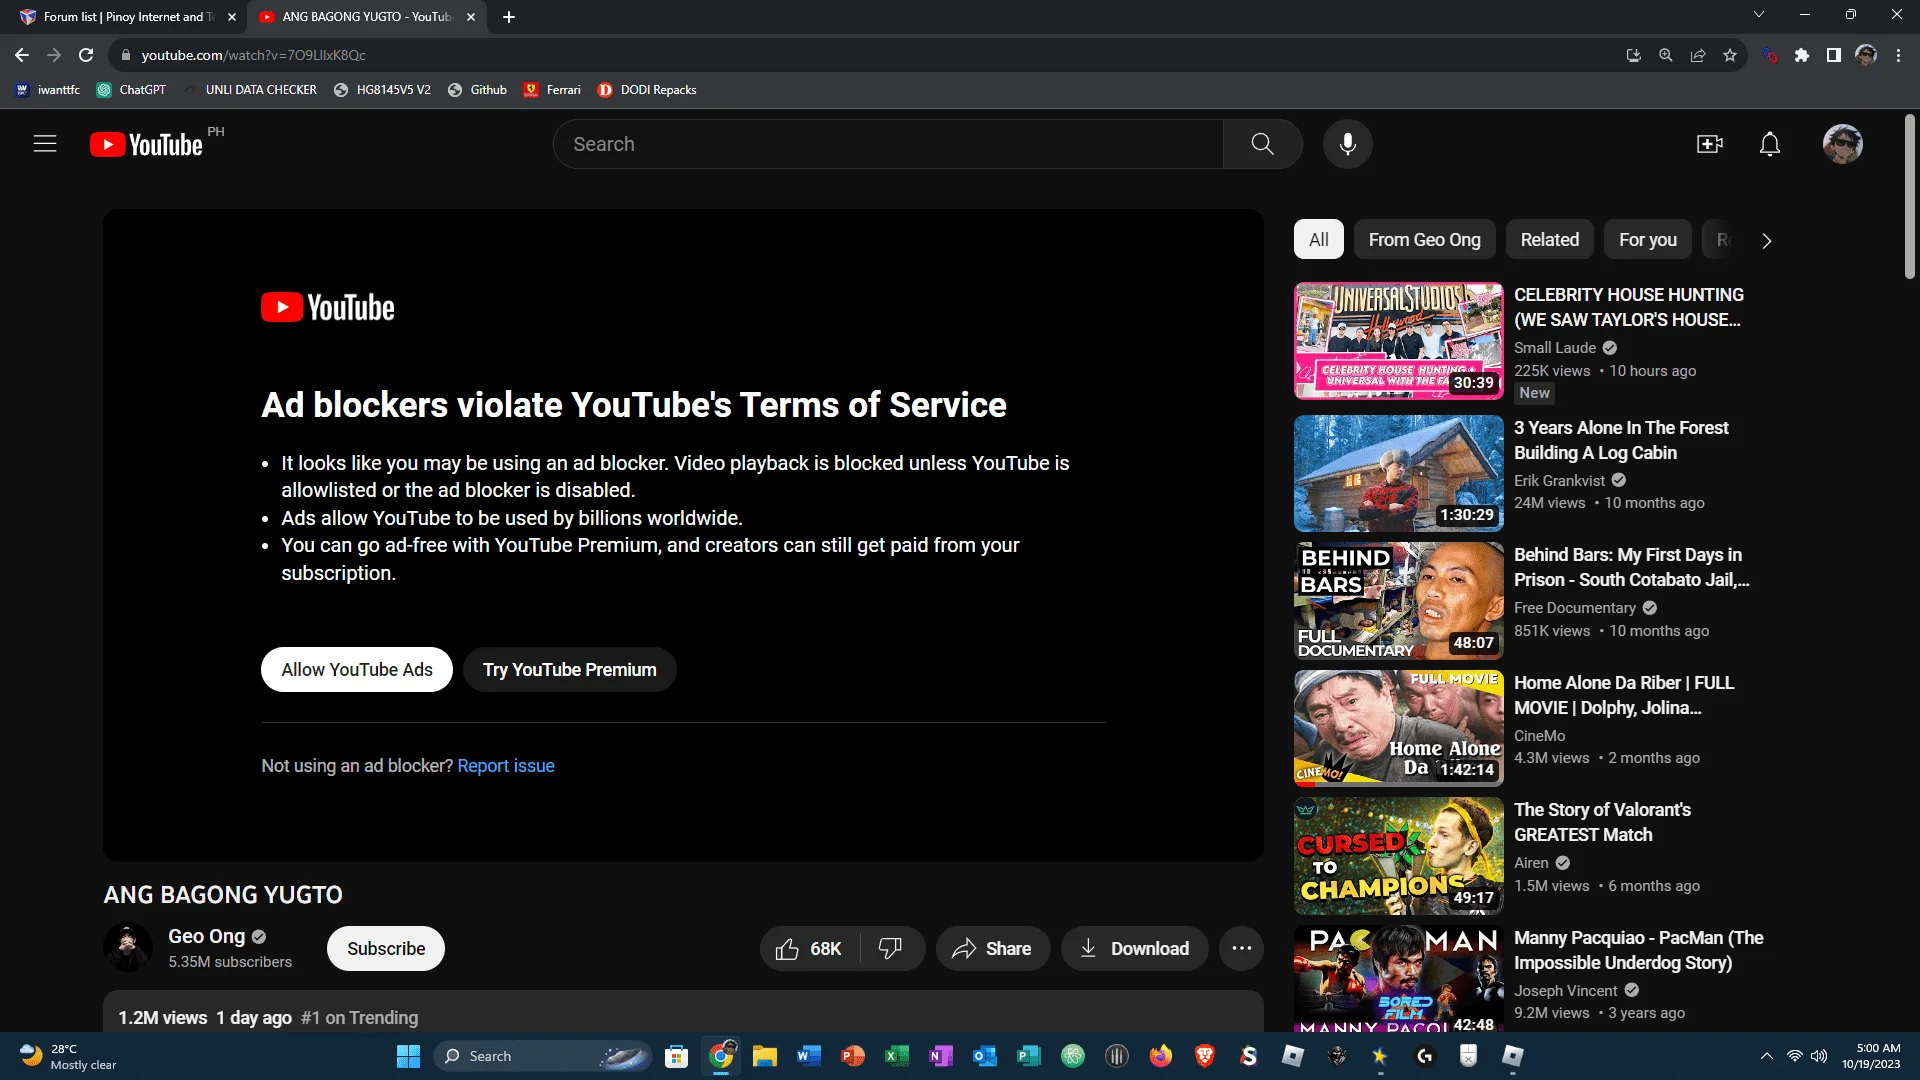1920x1080 pixels.
Task: Open the Story of Valorant's GREATEST Match title
Action: 1602,822
